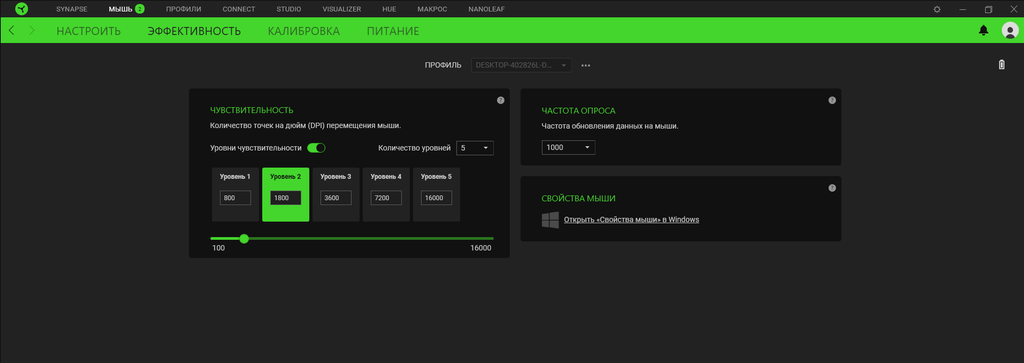Viewport: 1024px width, 363px height.
Task: Click the DPI slider handle
Action: [244, 239]
